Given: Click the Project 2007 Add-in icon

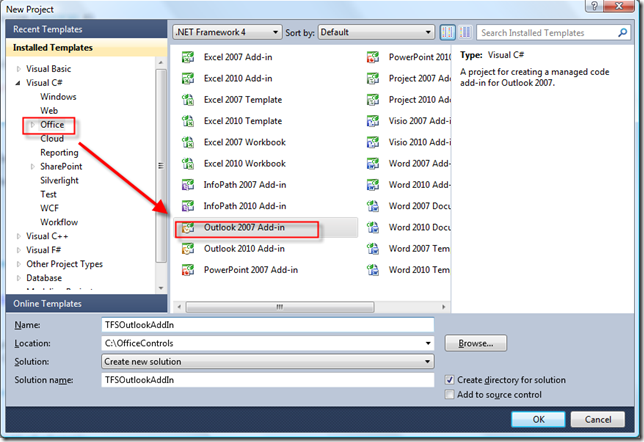Looking at the screenshot, I should coord(373,78).
